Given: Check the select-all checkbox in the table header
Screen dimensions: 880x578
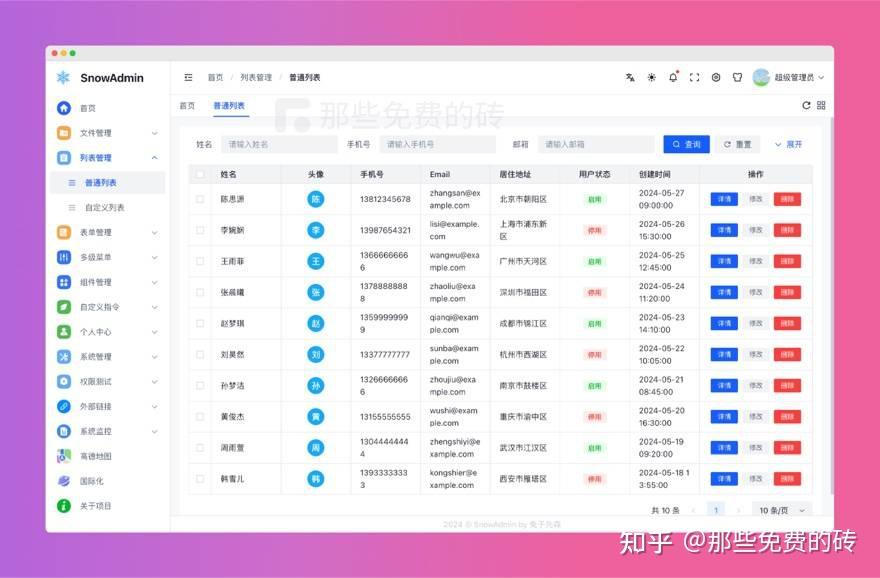Looking at the screenshot, I should coord(199,173).
